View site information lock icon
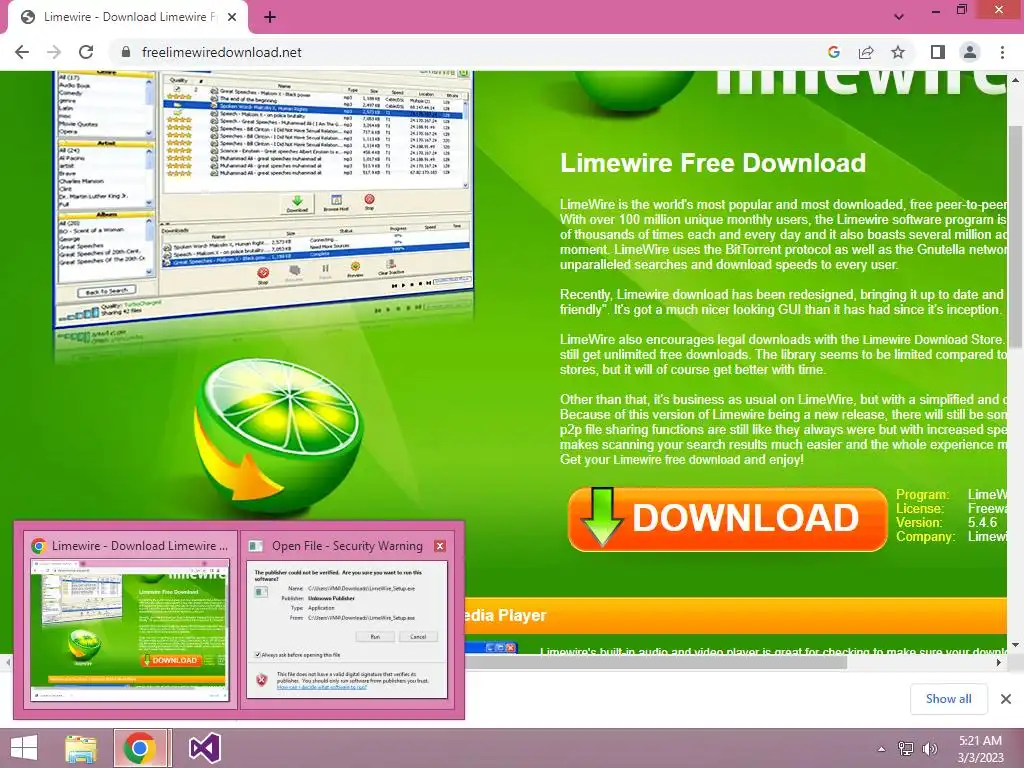The height and width of the screenshot is (768, 1024). [127, 52]
